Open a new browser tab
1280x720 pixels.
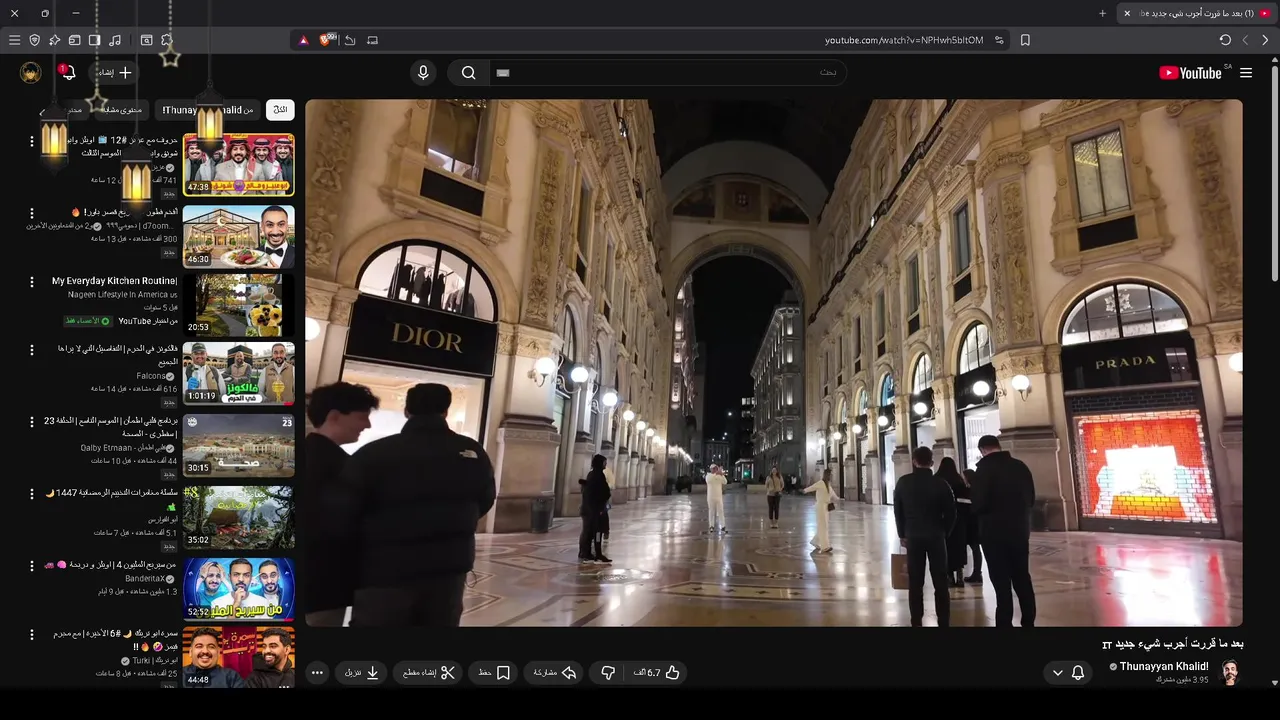[x=1102, y=13]
